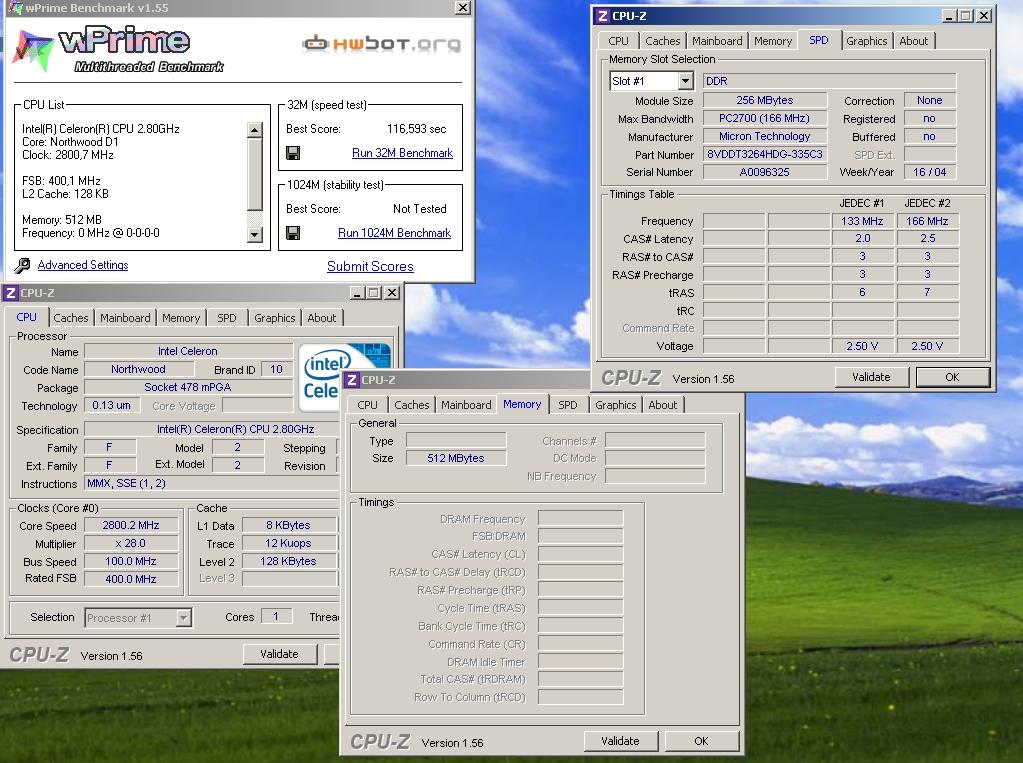Click the CPU-Z title icon in SPD window

tap(603, 16)
